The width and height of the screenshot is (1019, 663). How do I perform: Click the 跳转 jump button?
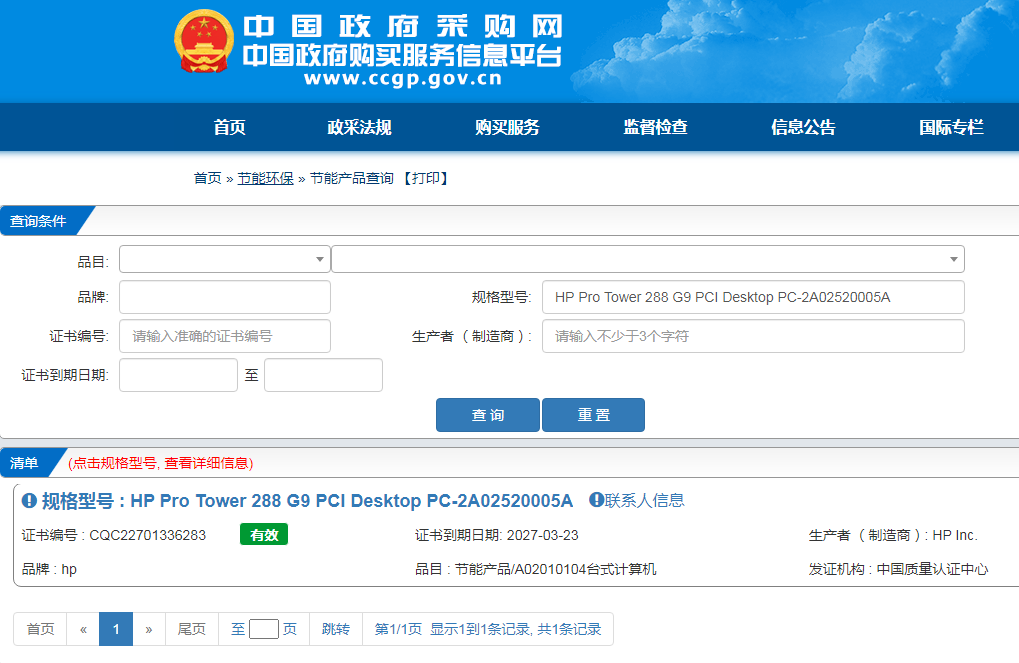pos(336,629)
